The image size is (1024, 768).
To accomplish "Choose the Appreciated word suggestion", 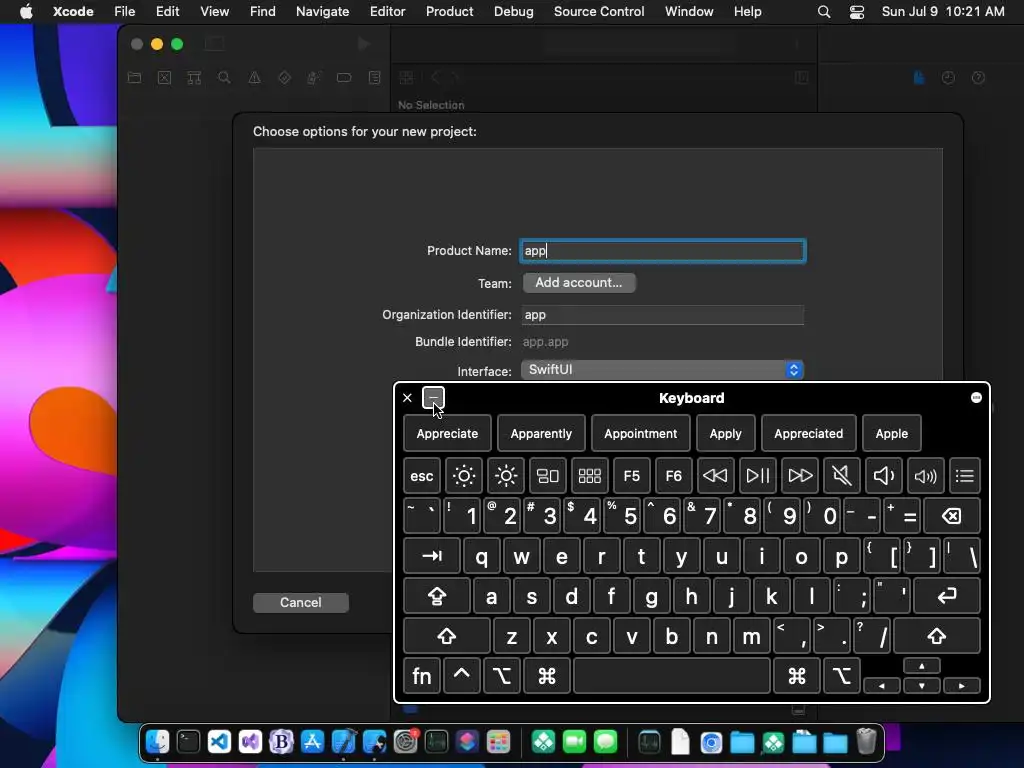I will (808, 433).
